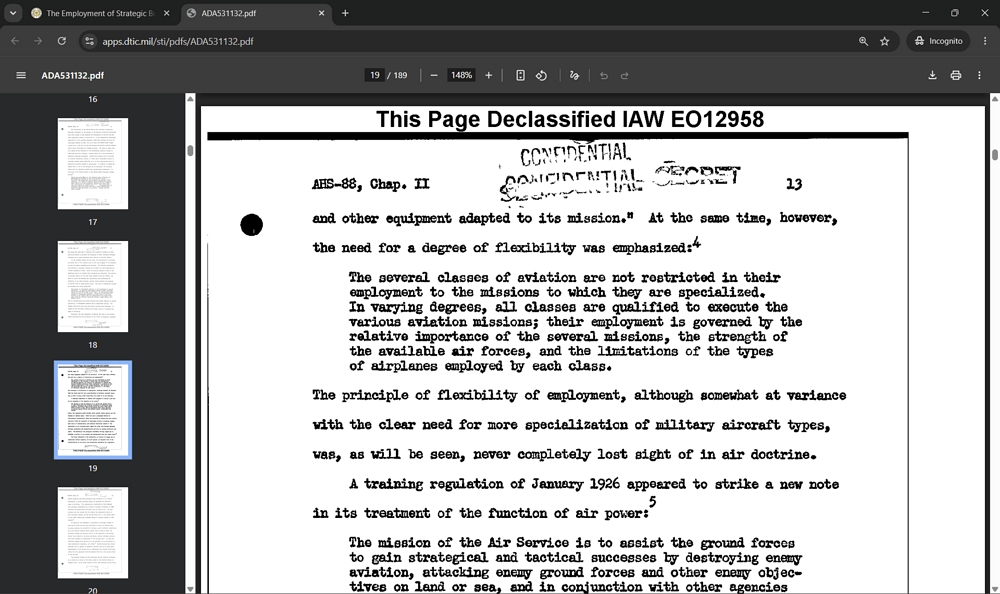Select the page 18 thumbnail

pos(93,286)
